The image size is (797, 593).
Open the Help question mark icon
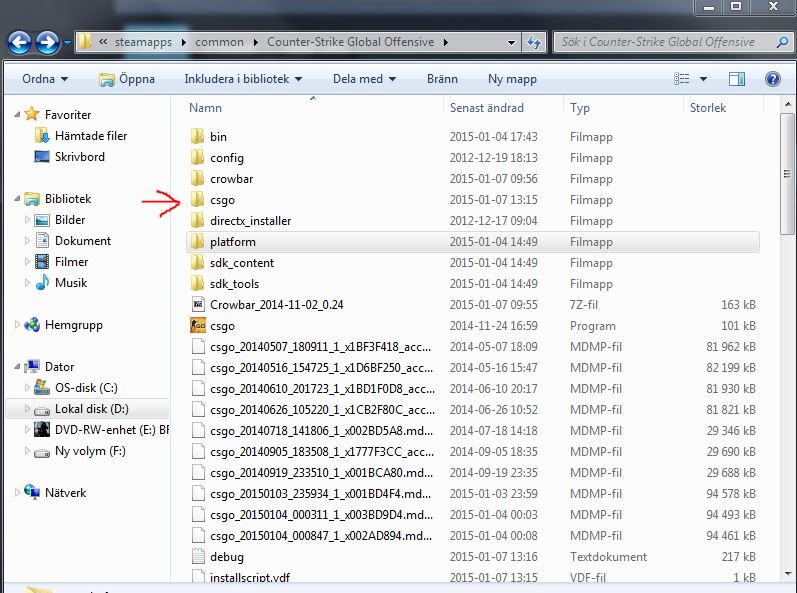coord(773,79)
